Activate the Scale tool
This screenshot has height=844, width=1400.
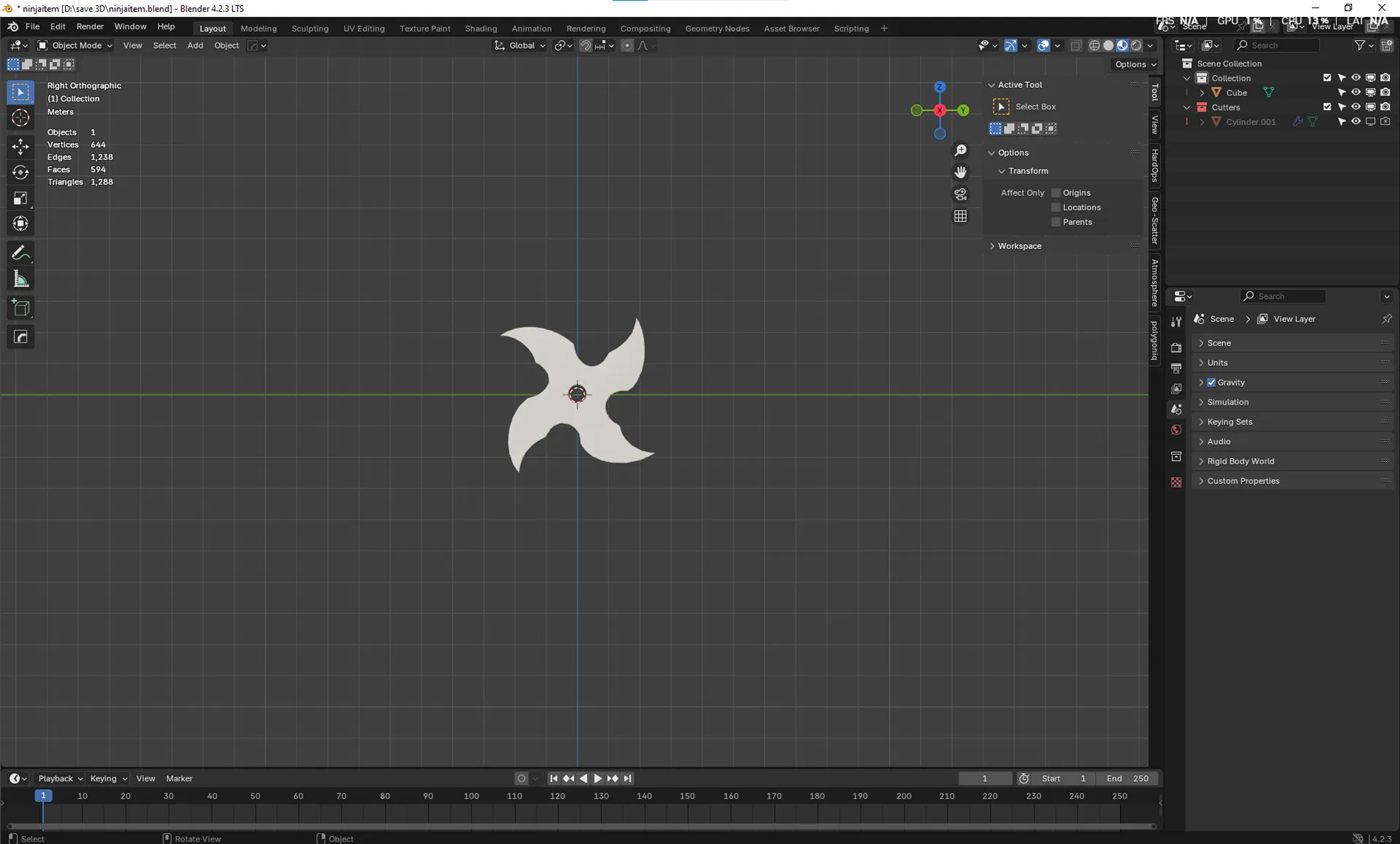click(x=20, y=198)
